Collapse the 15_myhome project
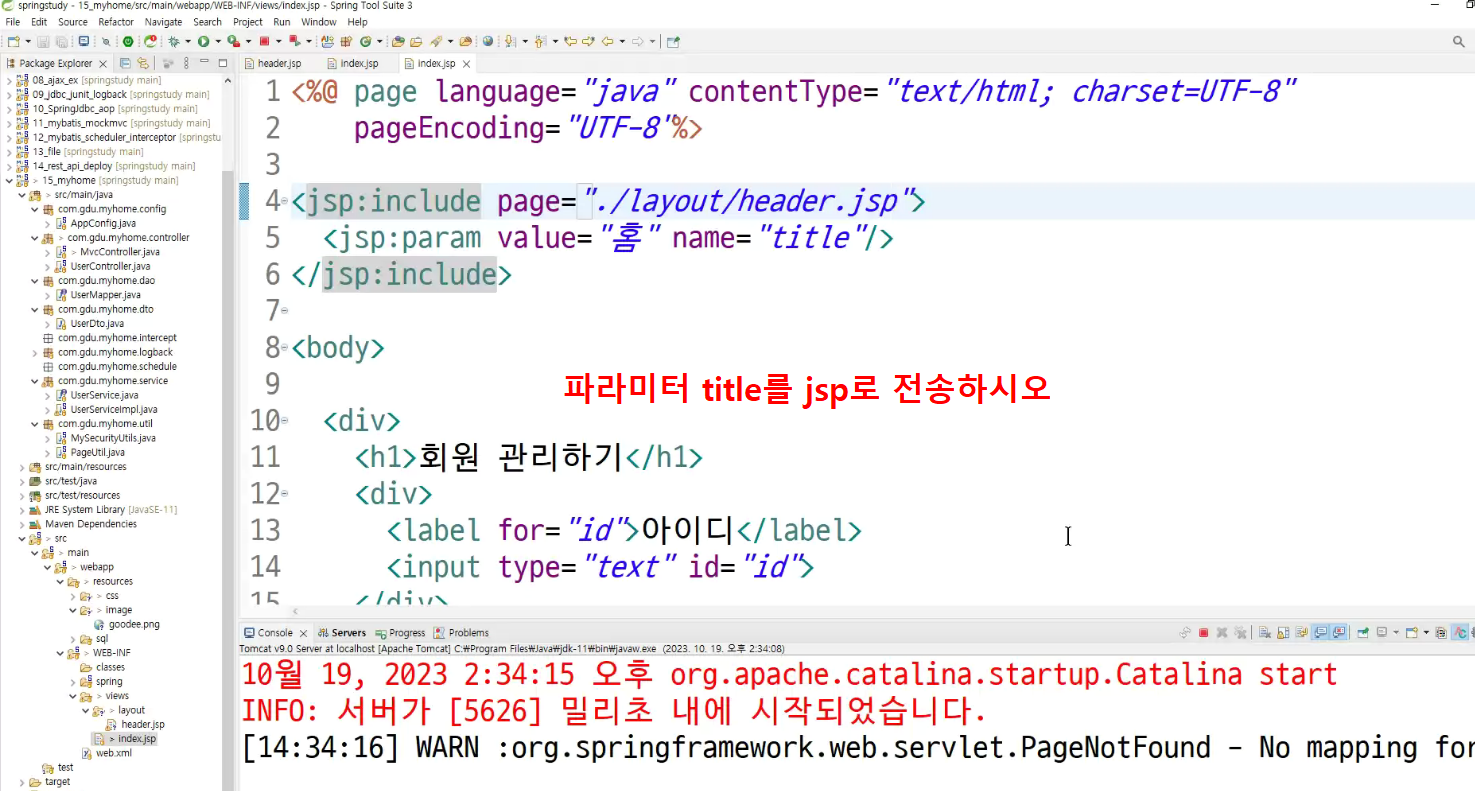This screenshot has width=1475, height=791. point(9,181)
